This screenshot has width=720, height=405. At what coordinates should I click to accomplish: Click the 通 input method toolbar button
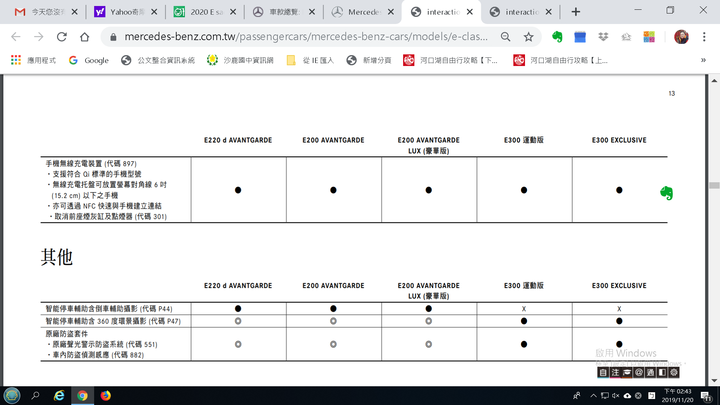650,372
